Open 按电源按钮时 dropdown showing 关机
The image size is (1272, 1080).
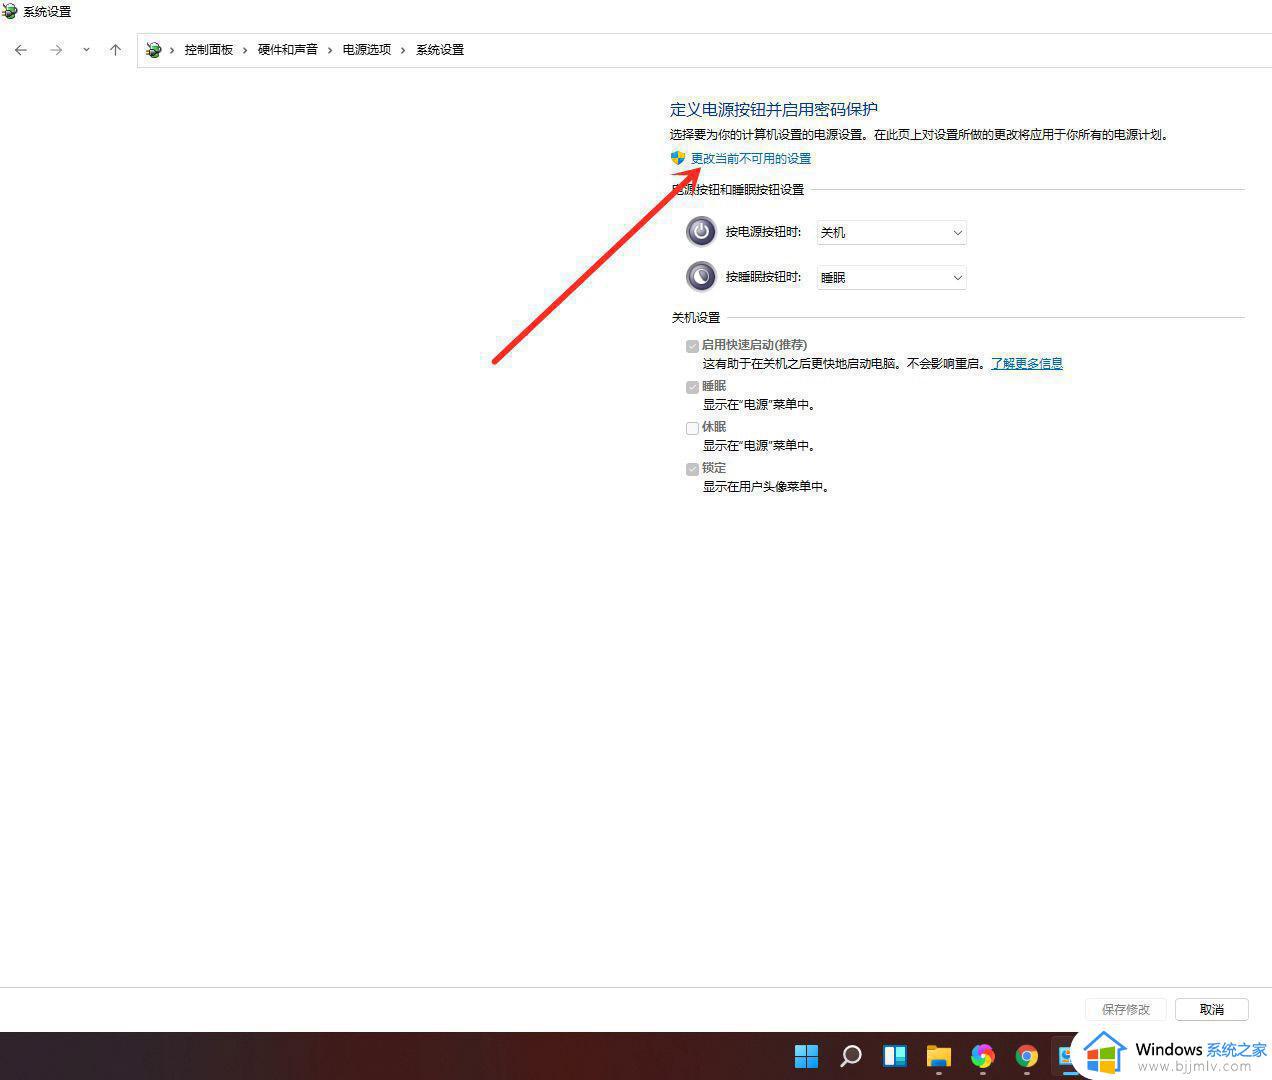(891, 232)
